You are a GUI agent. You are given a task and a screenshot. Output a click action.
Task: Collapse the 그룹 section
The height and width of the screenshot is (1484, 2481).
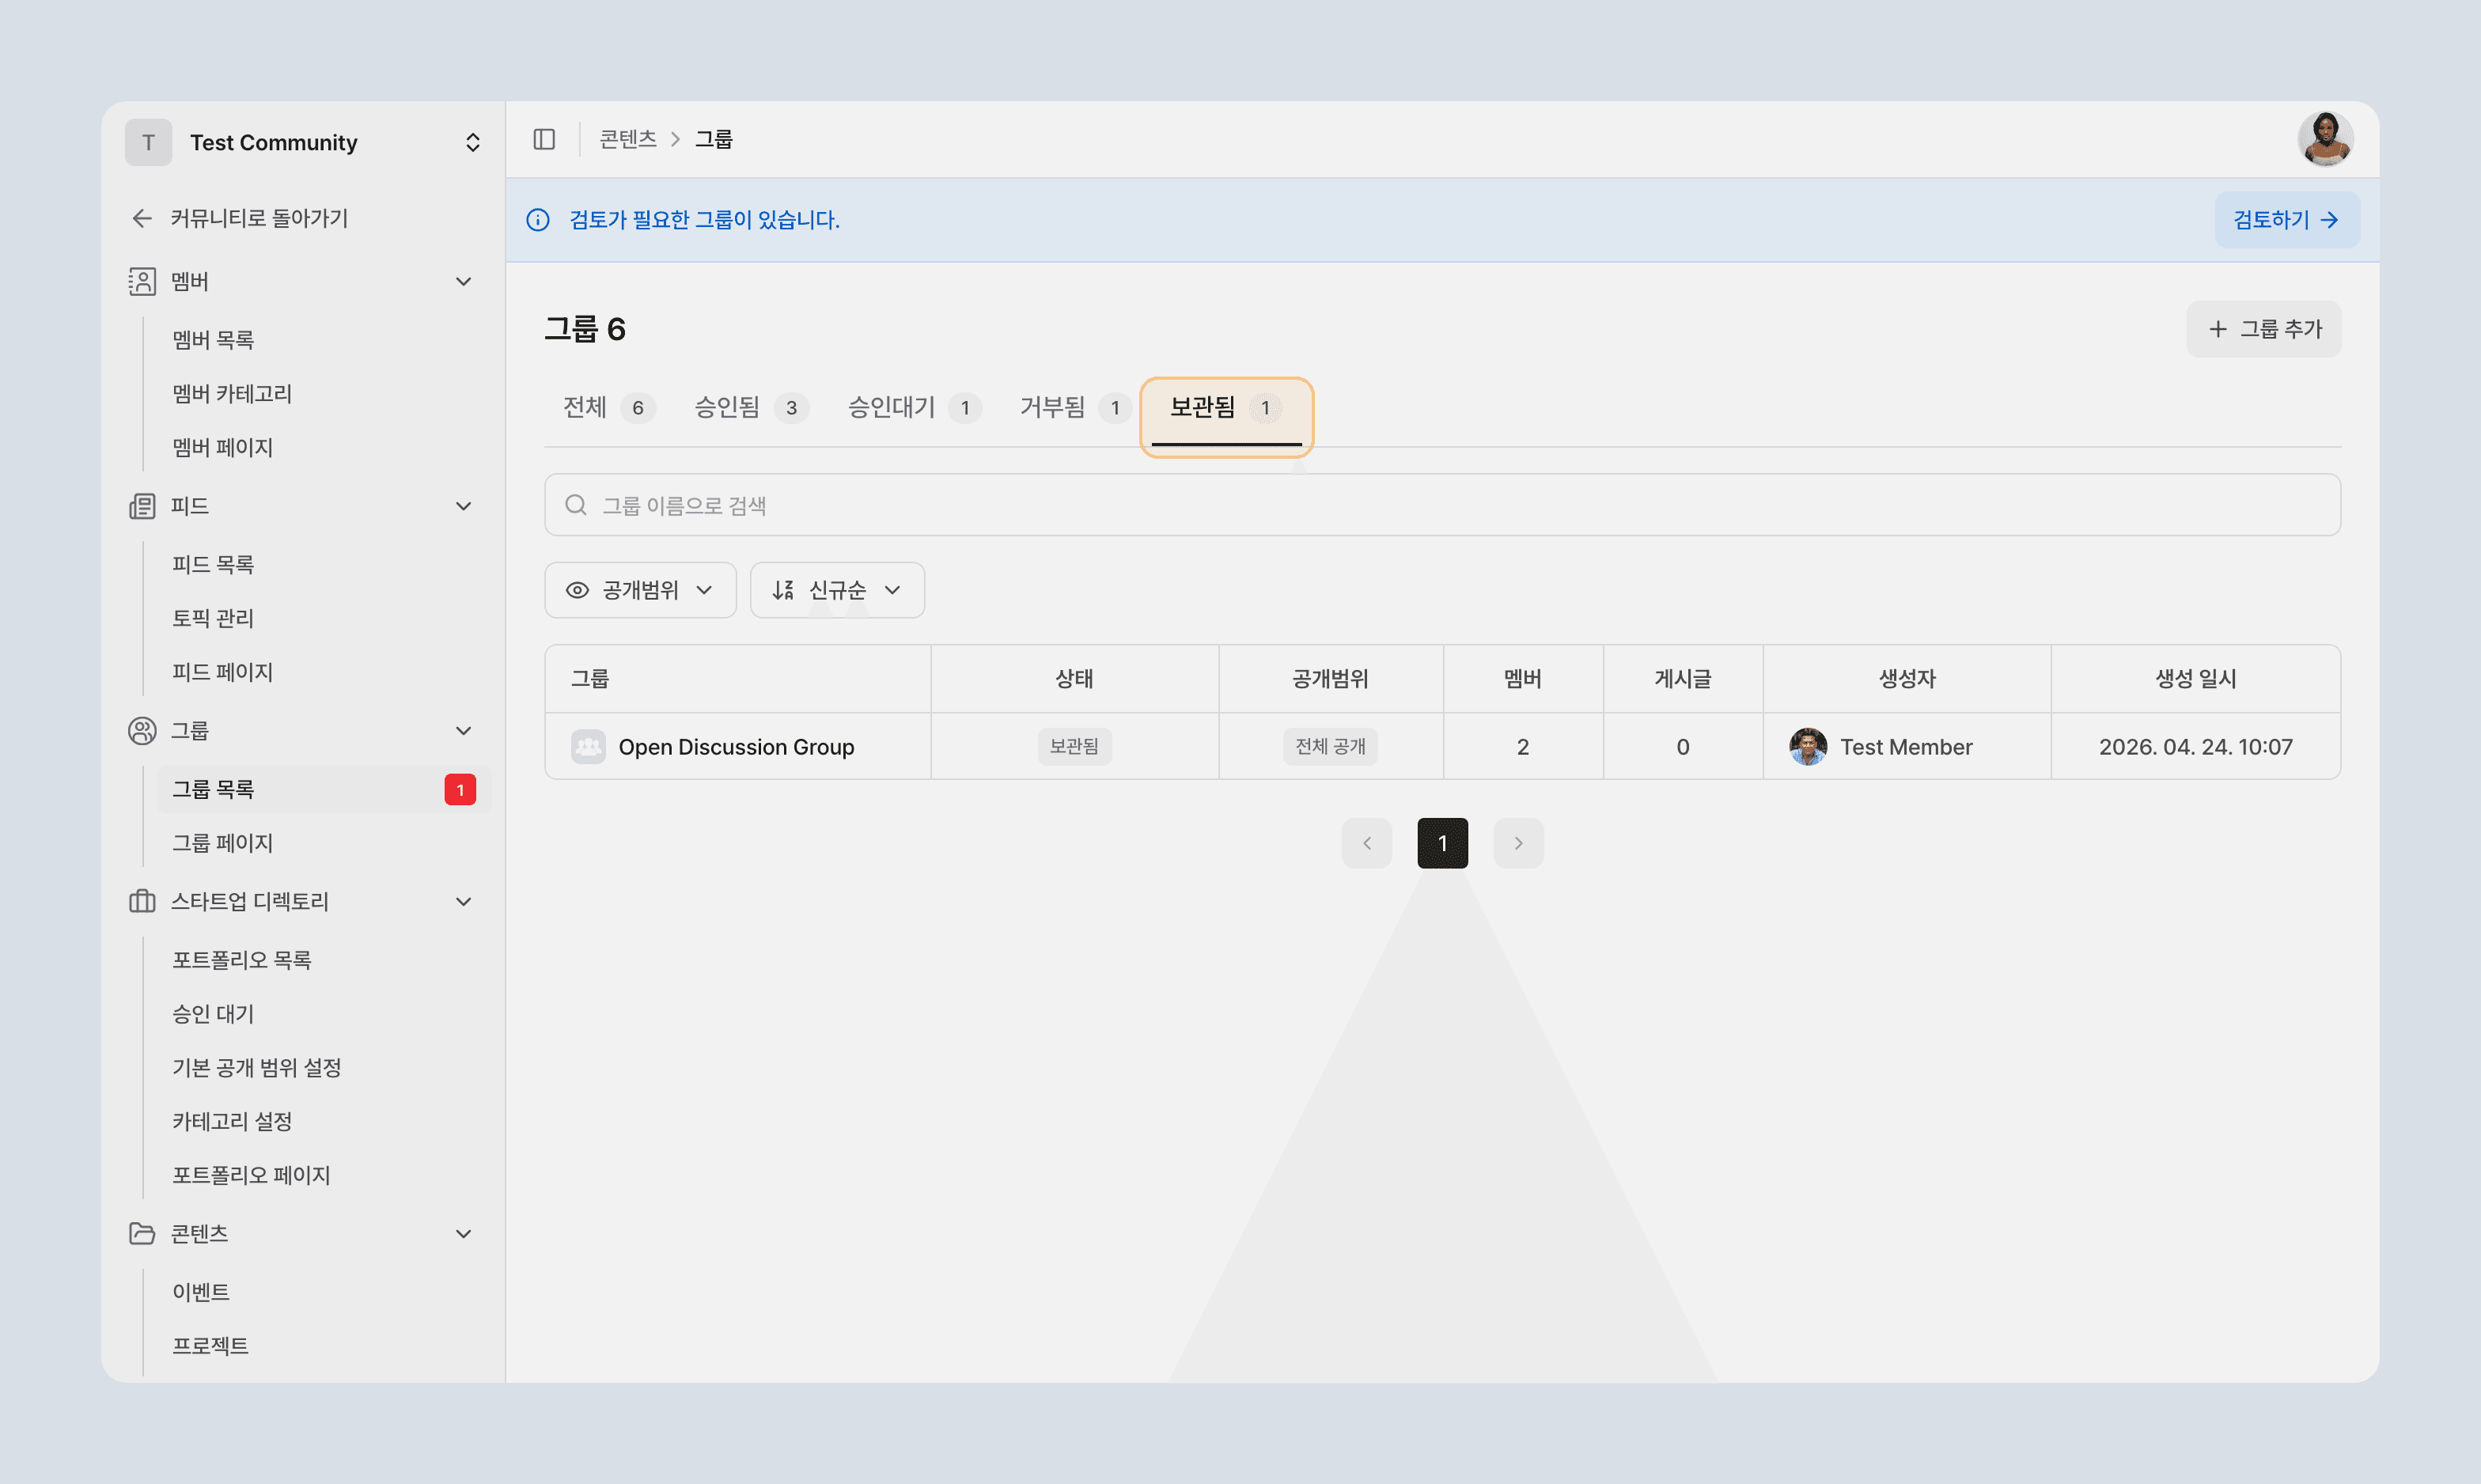464,731
